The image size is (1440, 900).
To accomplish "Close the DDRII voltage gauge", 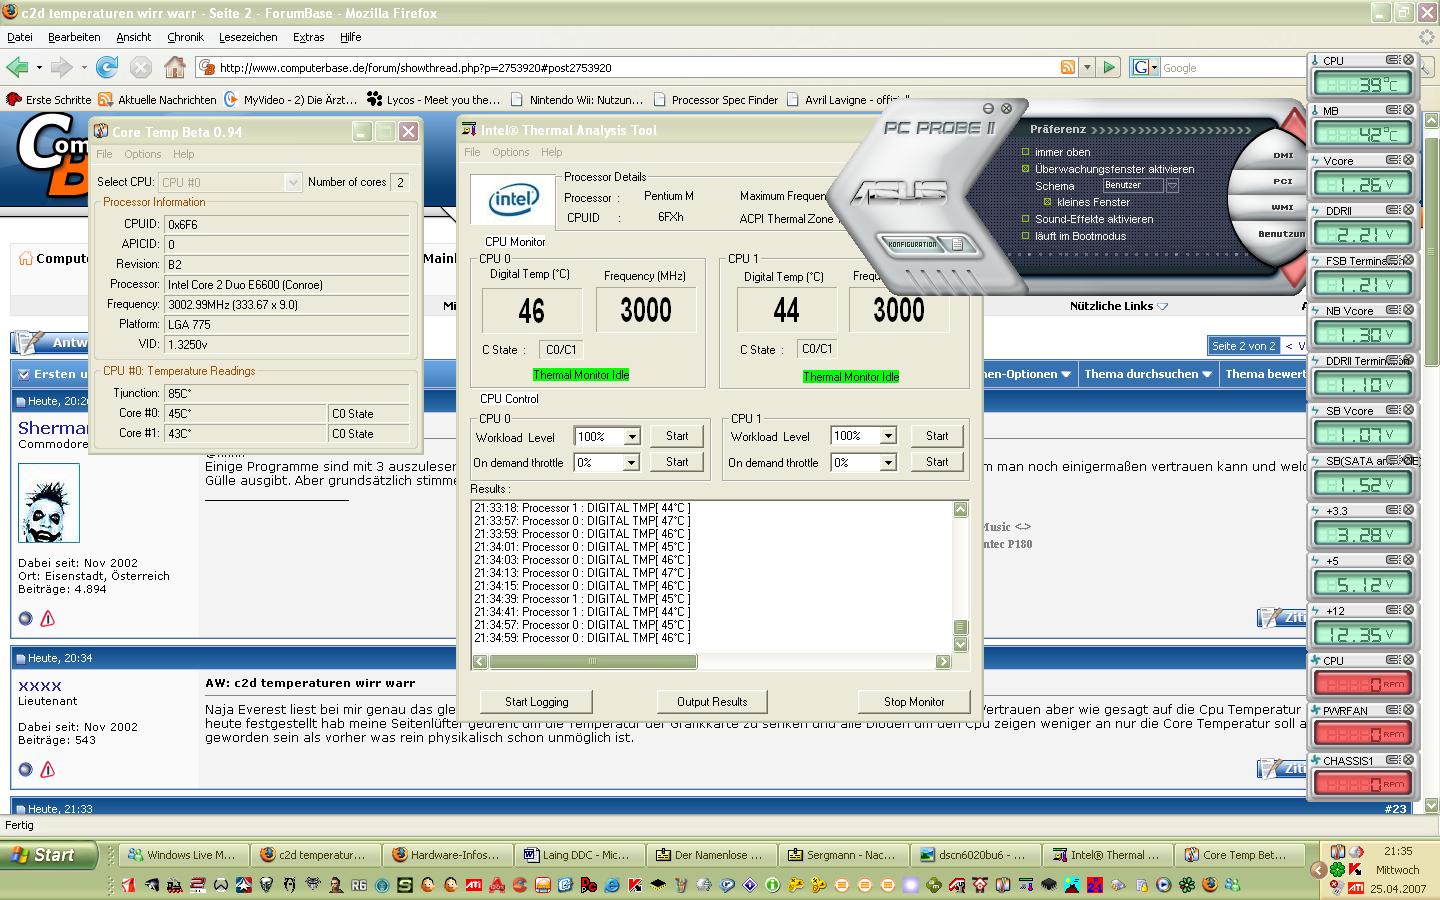I will pos(1409,210).
